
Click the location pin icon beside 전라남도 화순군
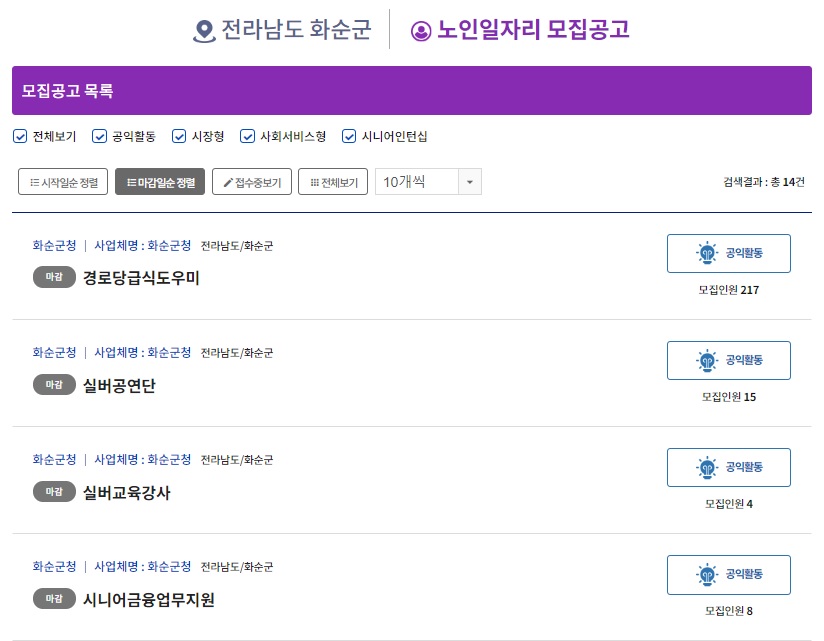click(204, 30)
